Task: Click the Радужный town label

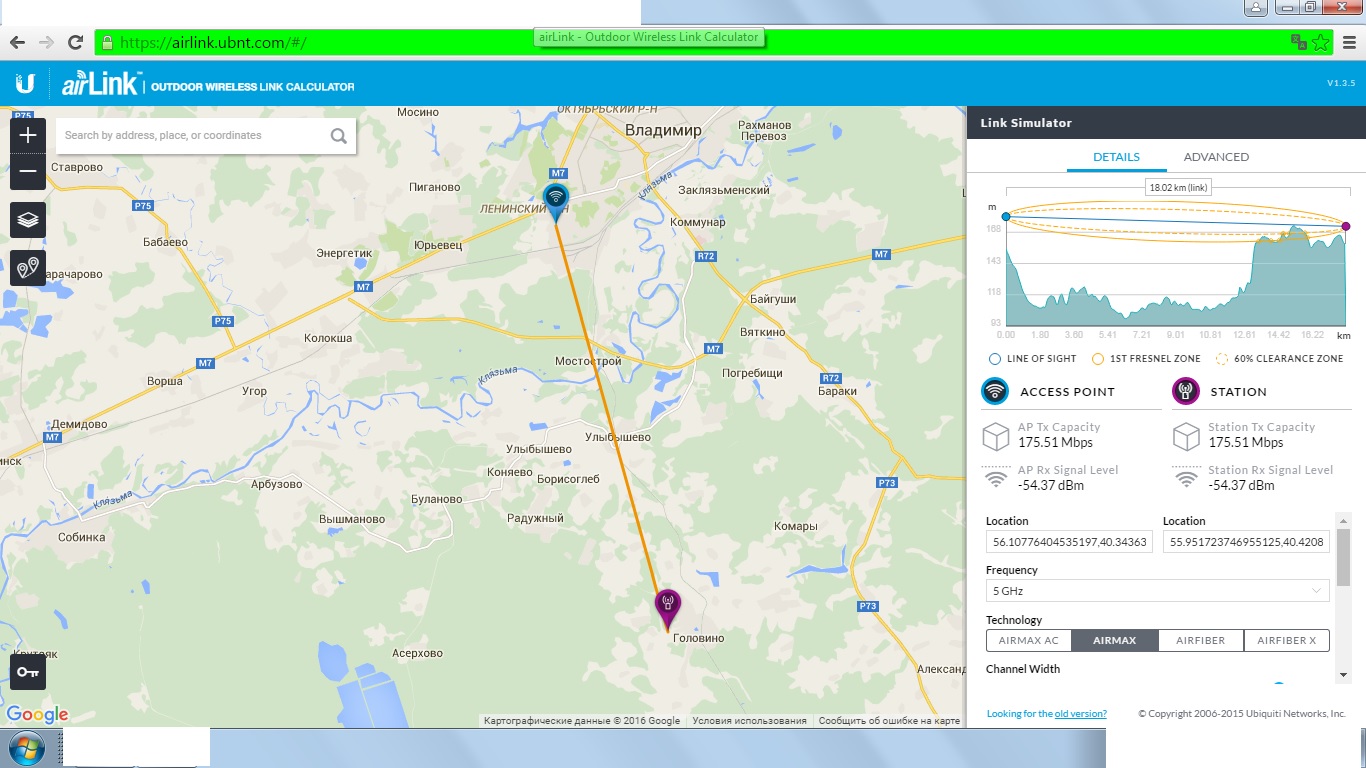Action: [535, 518]
